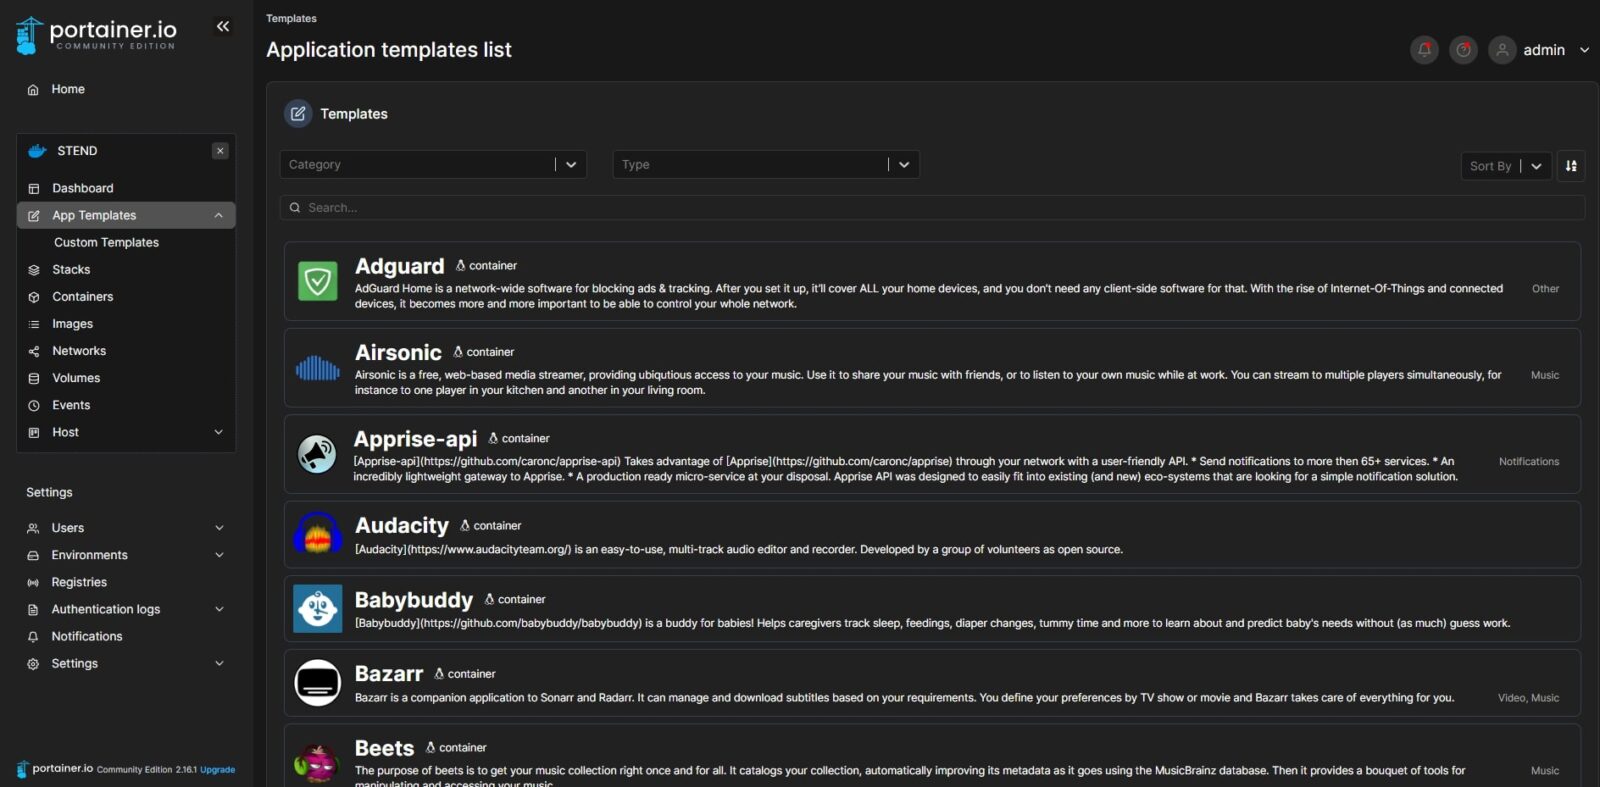Expand the Users submenu chevron

click(219, 528)
